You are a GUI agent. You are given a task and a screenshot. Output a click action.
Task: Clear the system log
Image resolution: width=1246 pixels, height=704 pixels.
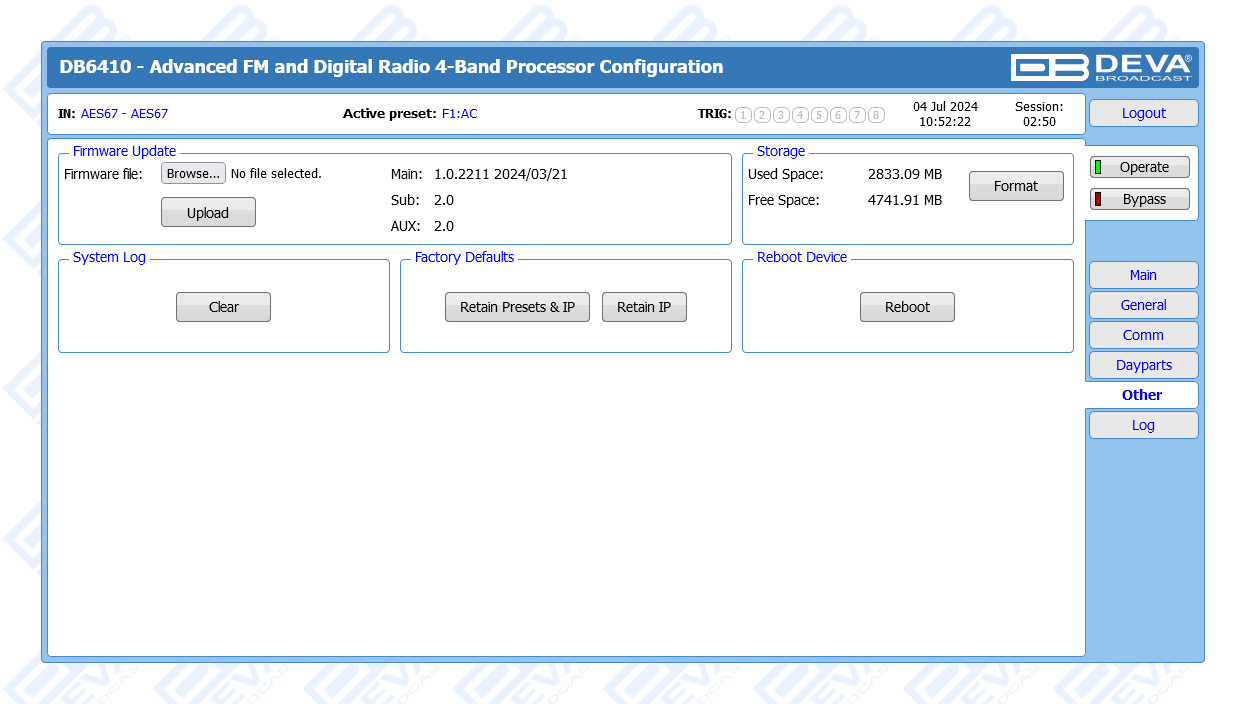pos(223,307)
